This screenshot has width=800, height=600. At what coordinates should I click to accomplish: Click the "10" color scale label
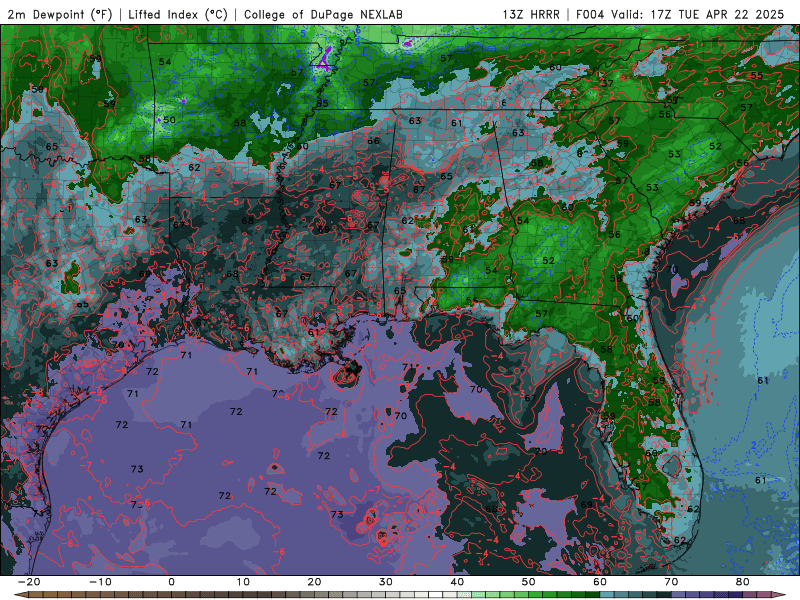(x=243, y=582)
